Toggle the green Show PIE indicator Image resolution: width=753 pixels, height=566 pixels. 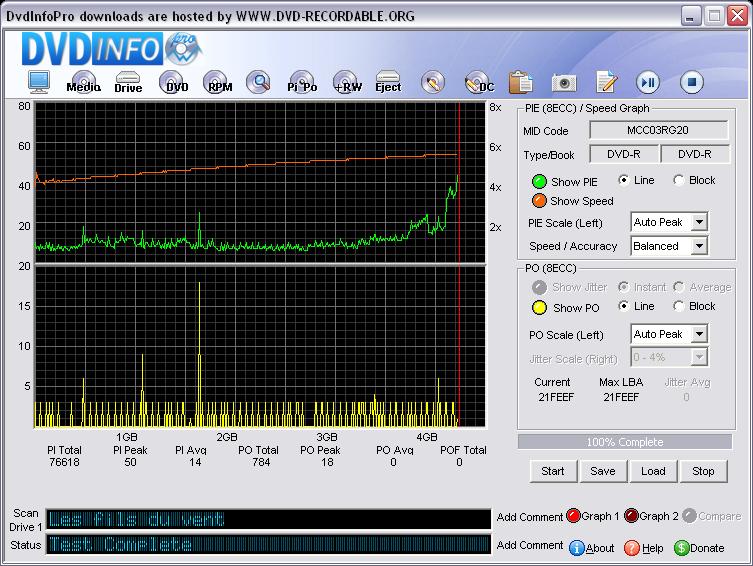pyautogui.click(x=539, y=182)
